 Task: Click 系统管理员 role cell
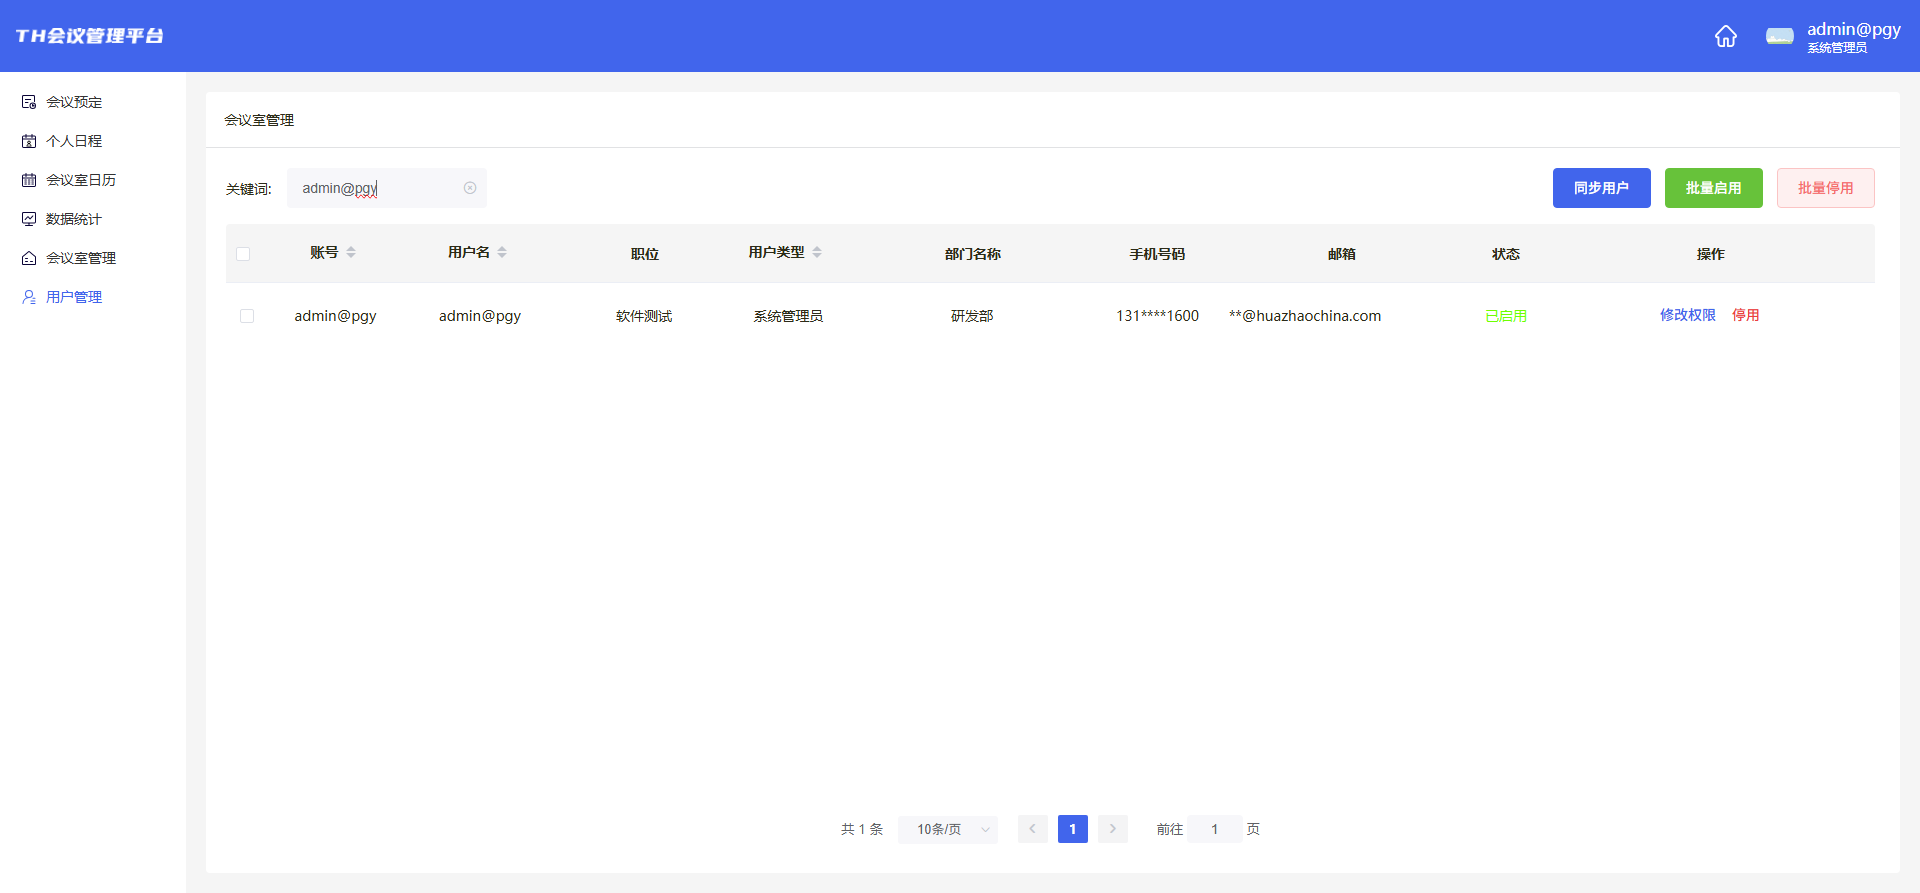[788, 316]
